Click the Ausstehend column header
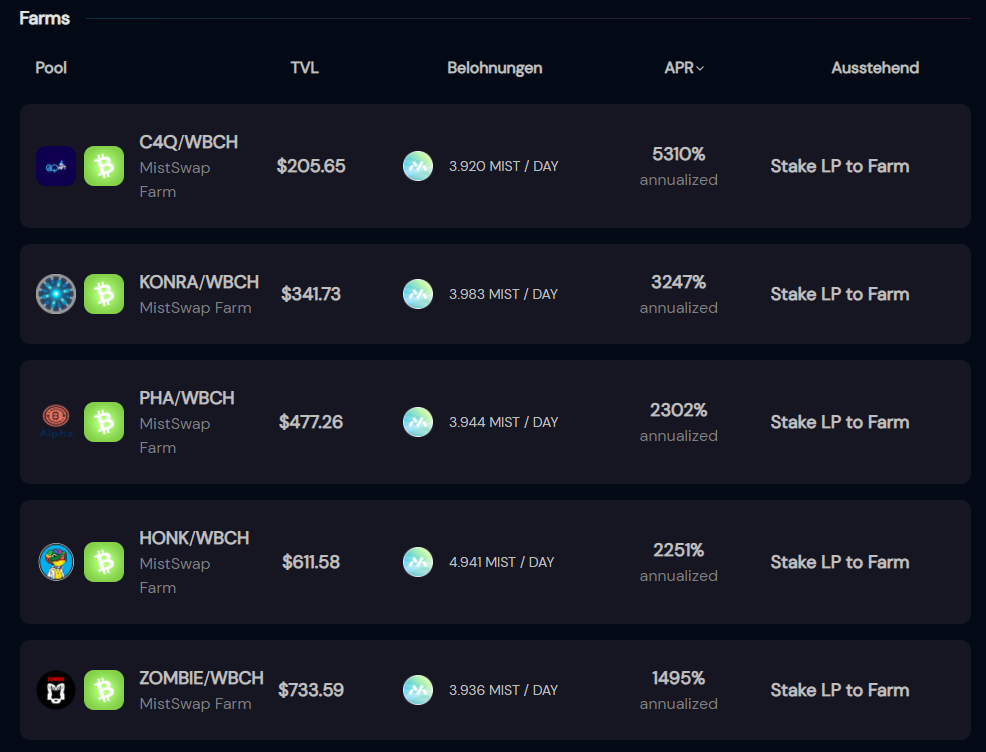 875,68
